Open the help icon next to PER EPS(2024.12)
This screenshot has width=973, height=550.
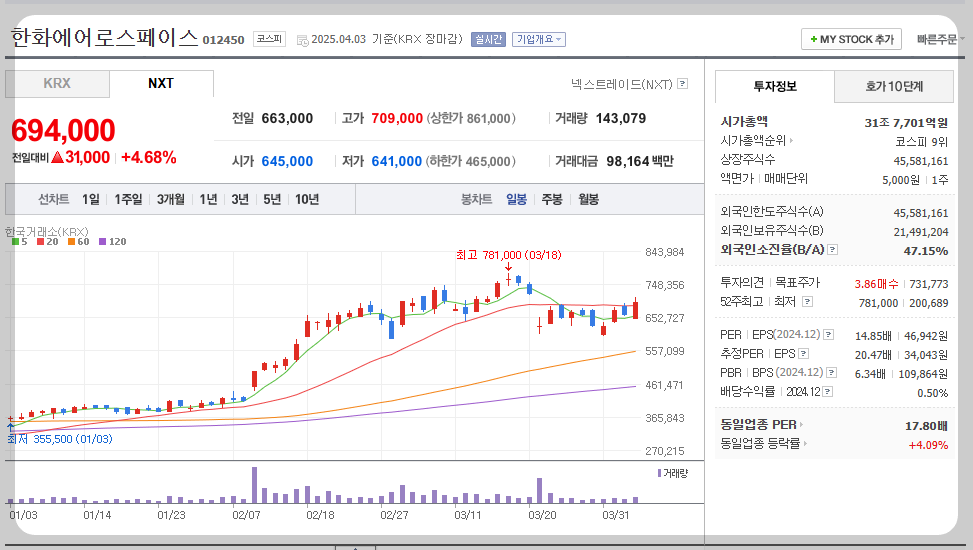point(828,335)
